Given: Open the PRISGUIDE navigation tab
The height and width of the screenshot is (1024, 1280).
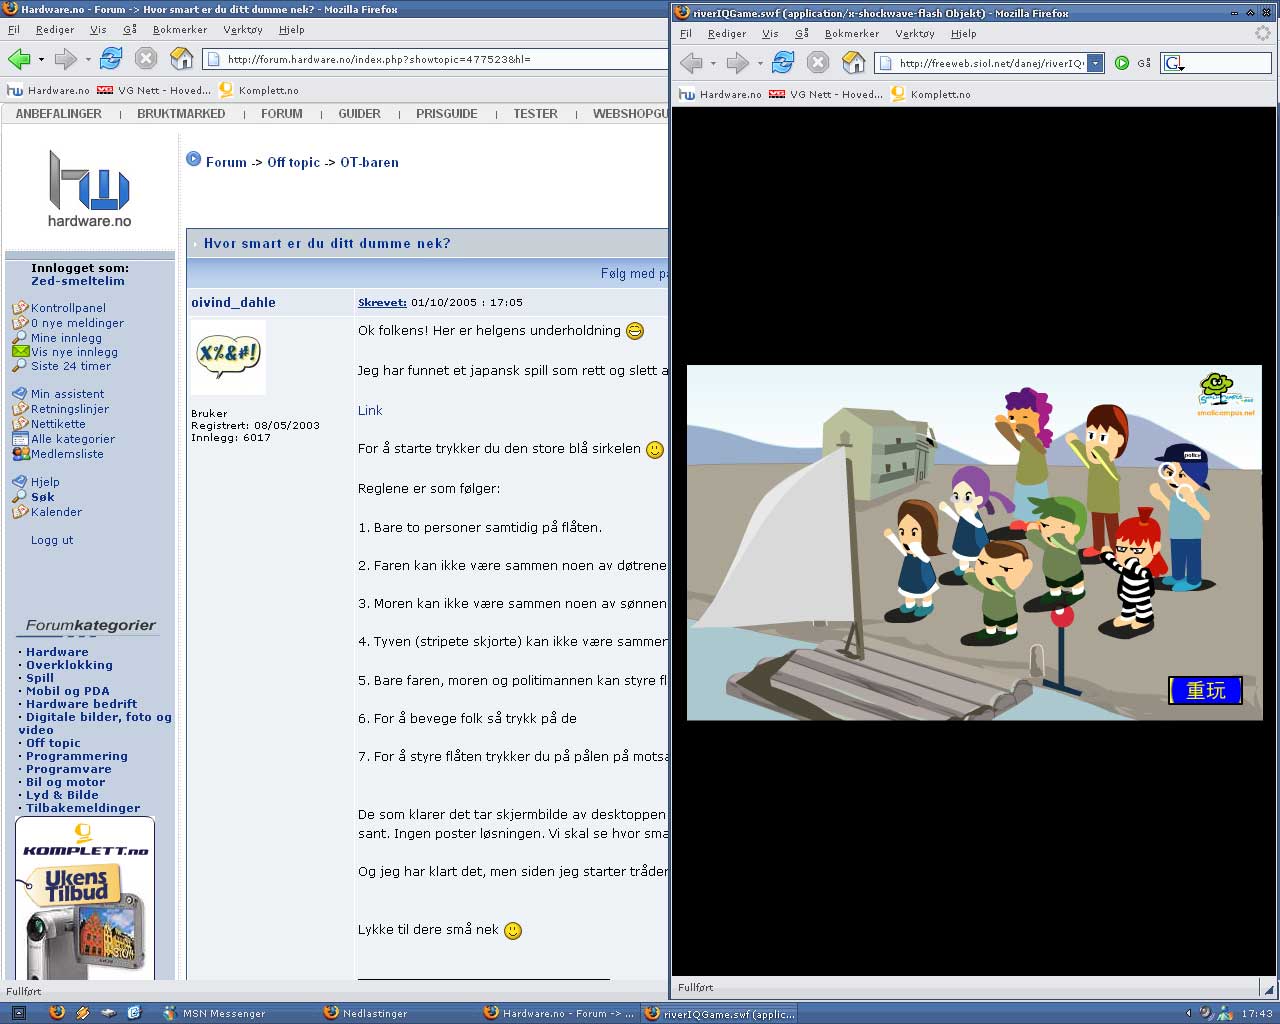Looking at the screenshot, I should (x=447, y=114).
